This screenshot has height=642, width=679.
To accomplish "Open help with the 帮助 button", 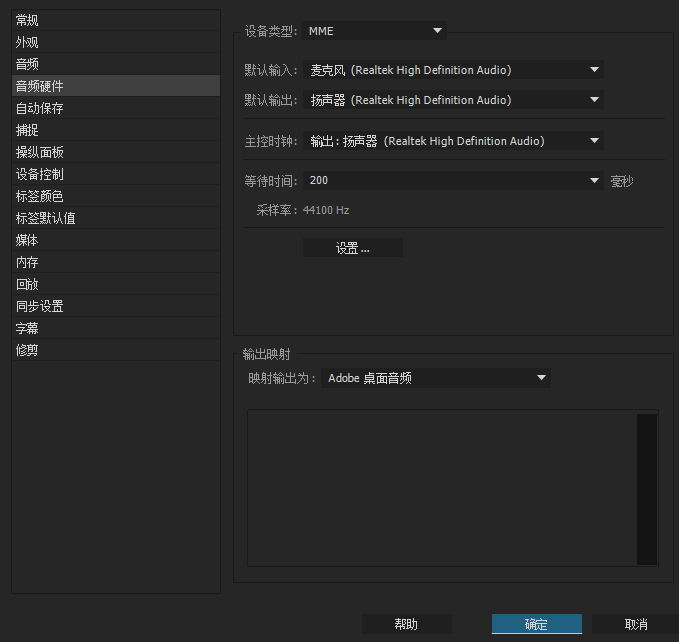I will pos(406,624).
